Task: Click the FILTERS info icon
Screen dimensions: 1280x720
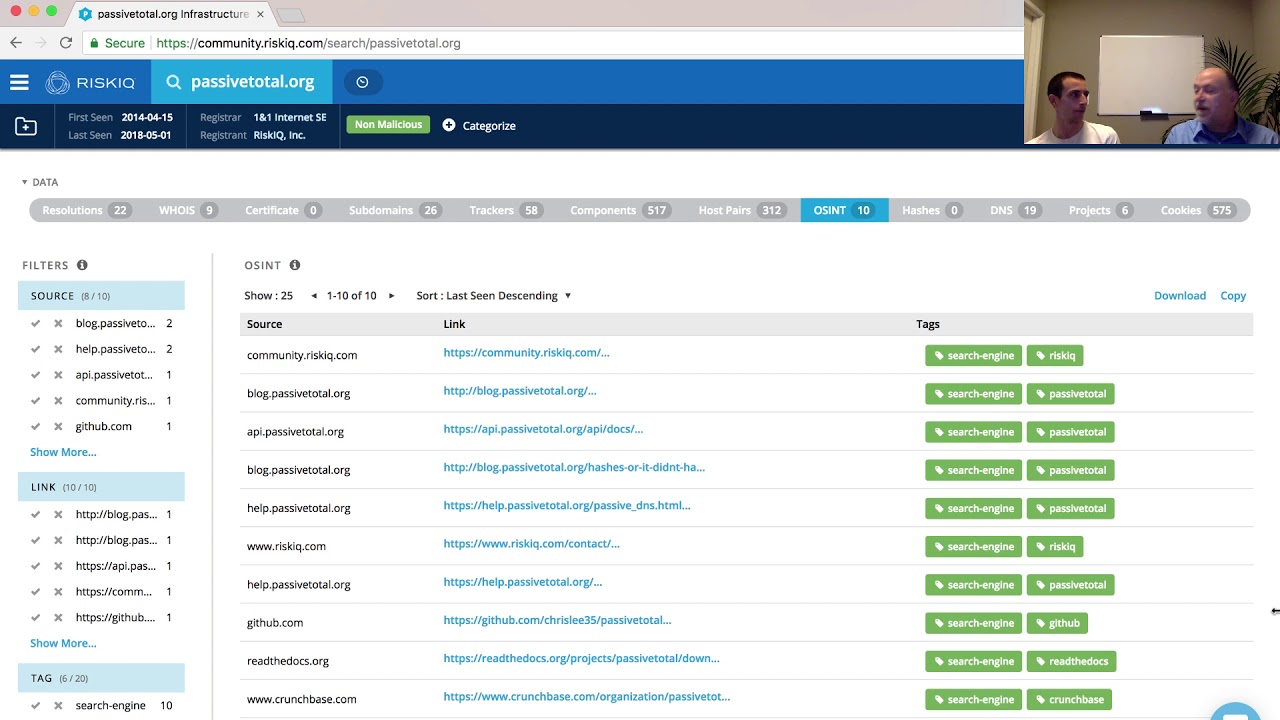Action: (x=82, y=265)
